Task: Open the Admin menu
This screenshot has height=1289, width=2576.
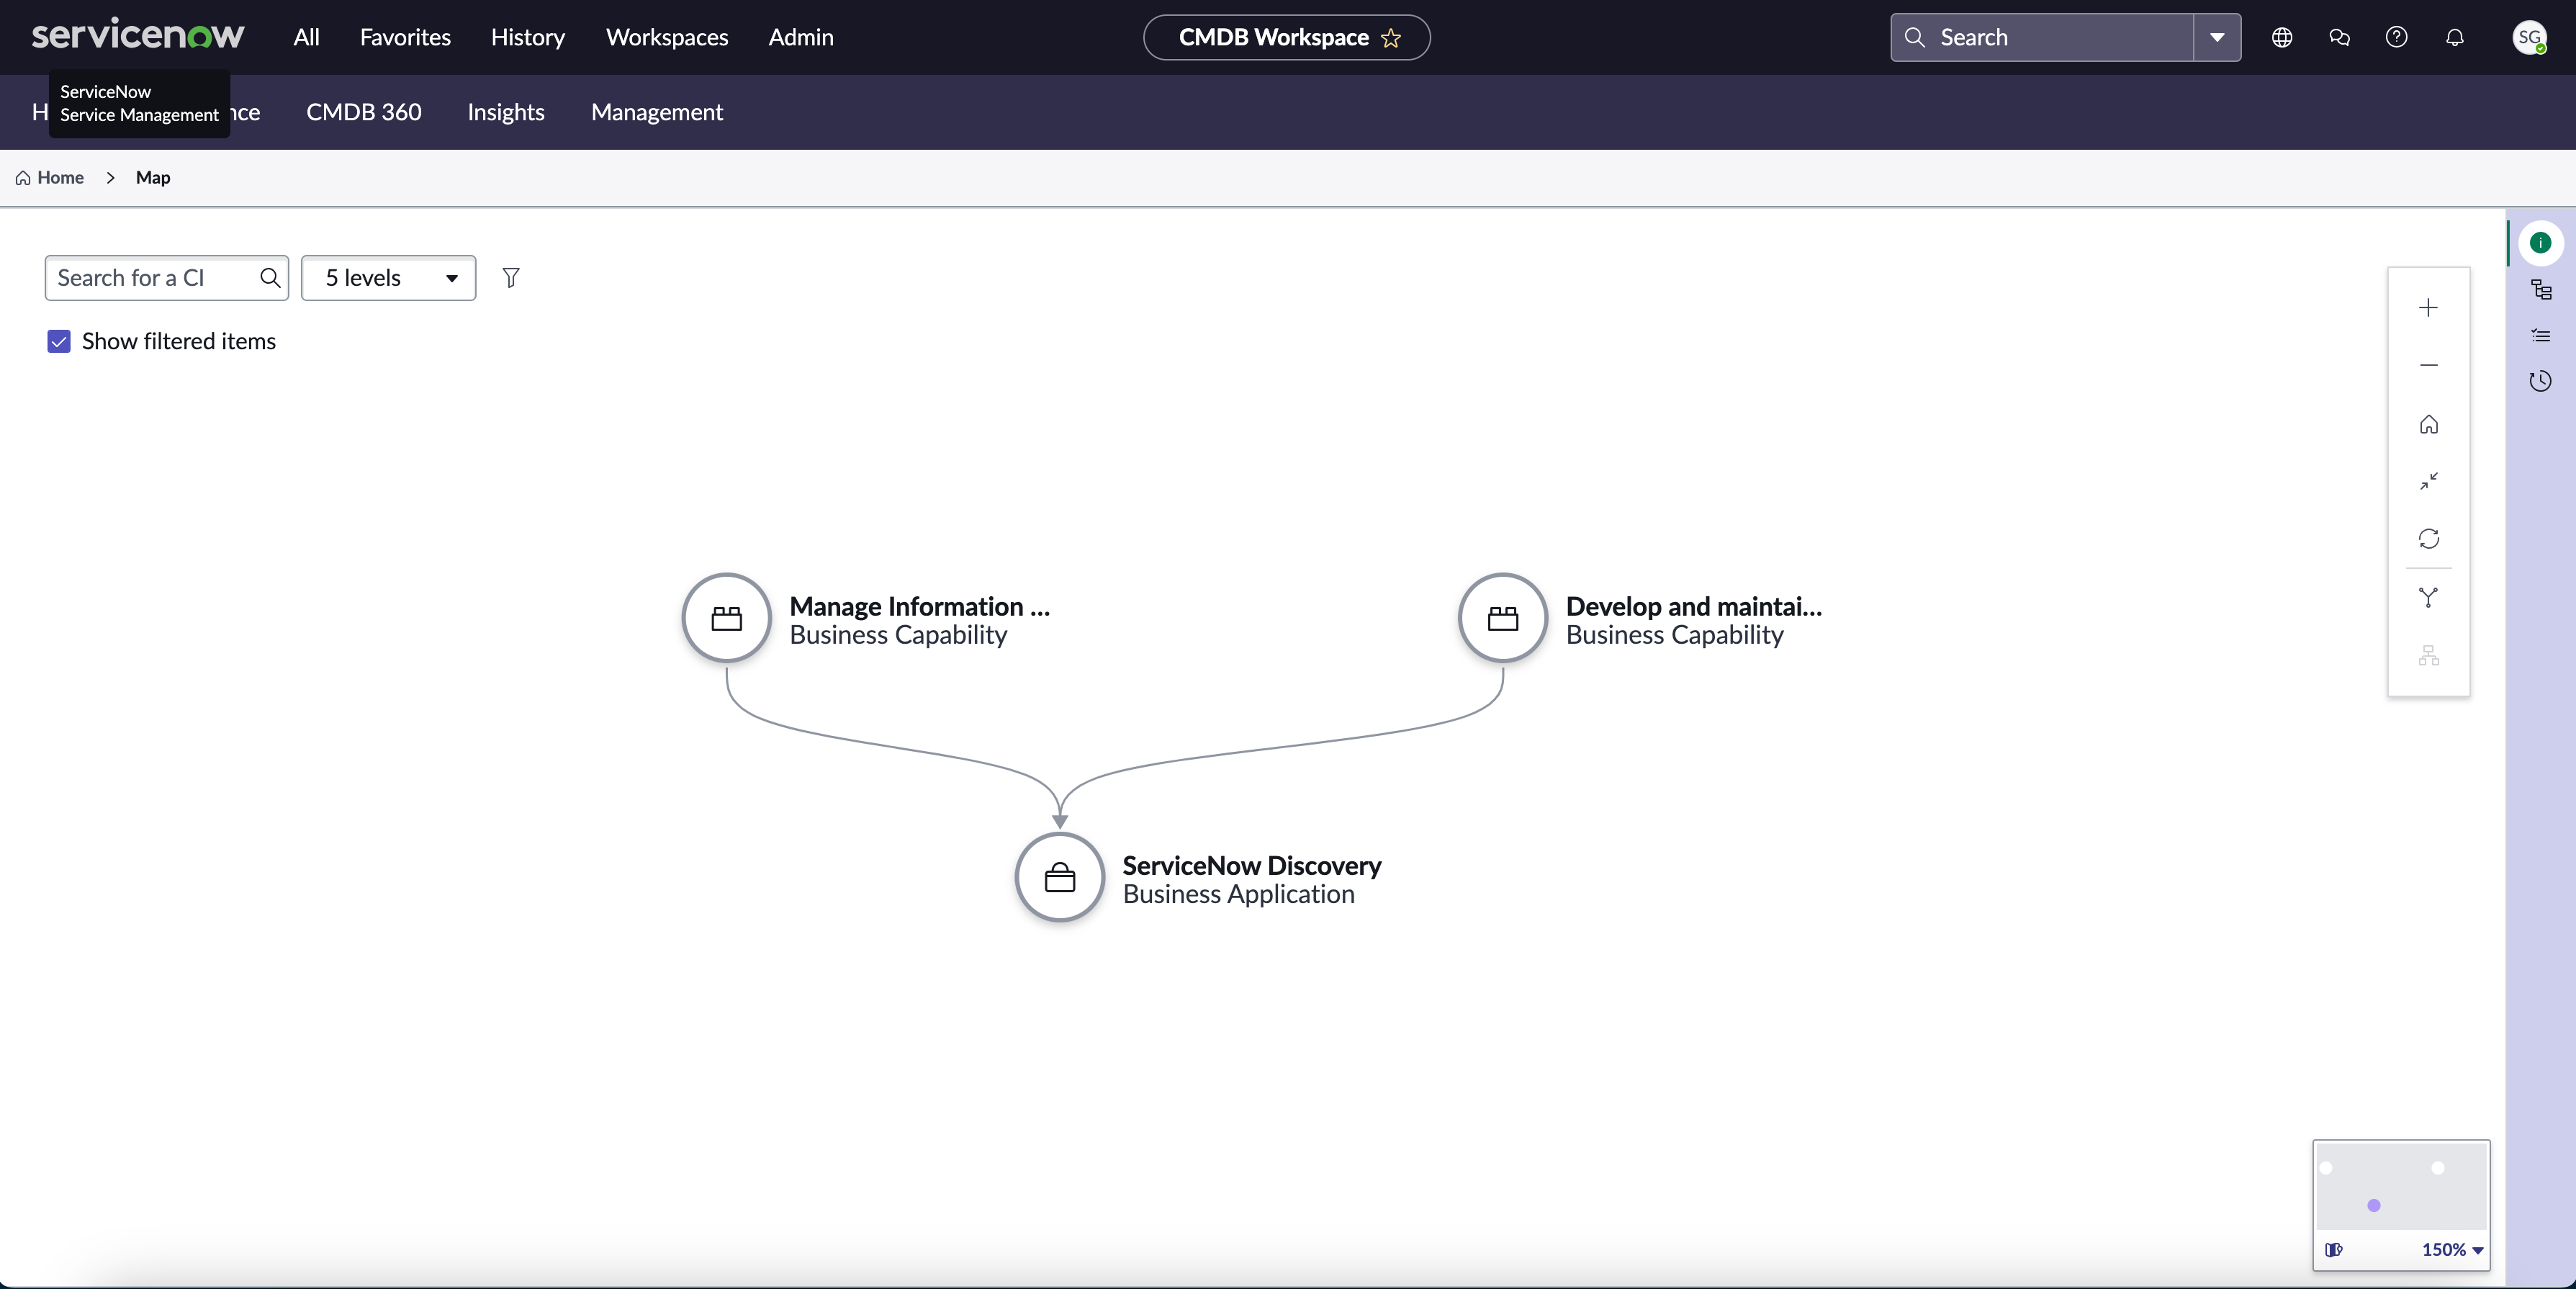Action: [x=801, y=37]
